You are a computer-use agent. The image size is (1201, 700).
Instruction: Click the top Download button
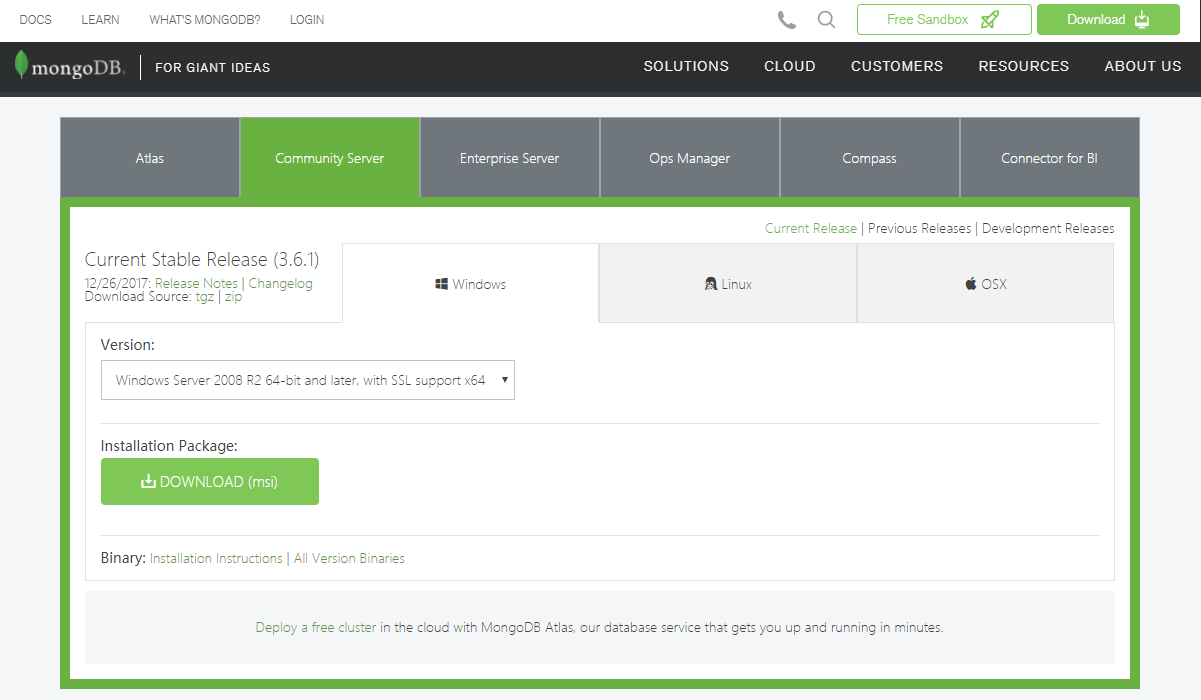[x=1108, y=20]
